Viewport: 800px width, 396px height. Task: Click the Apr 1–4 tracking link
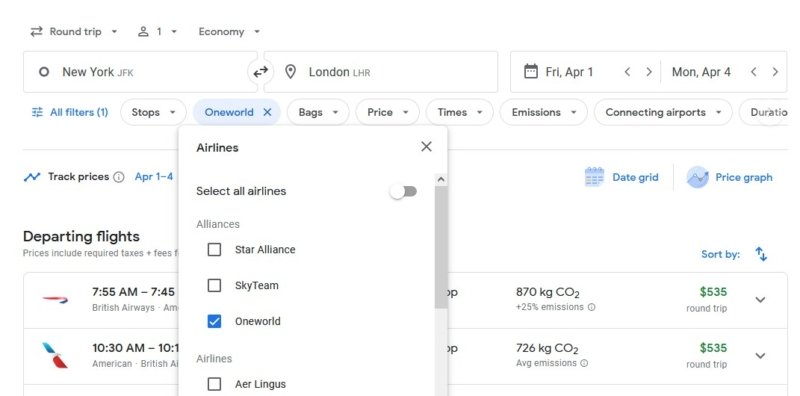pos(154,177)
